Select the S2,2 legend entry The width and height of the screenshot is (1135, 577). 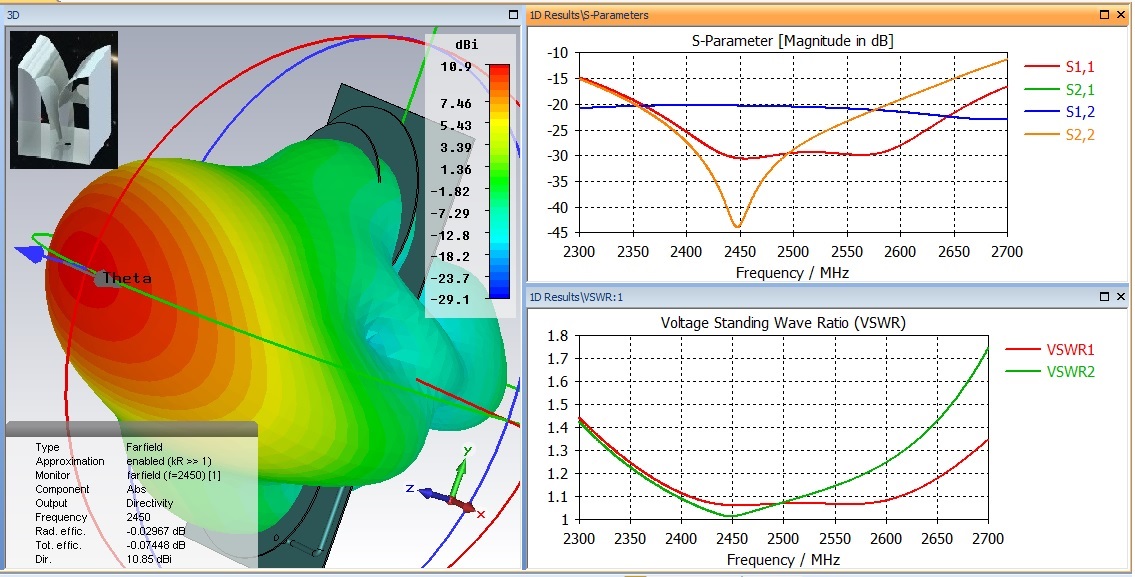[x=1059, y=134]
